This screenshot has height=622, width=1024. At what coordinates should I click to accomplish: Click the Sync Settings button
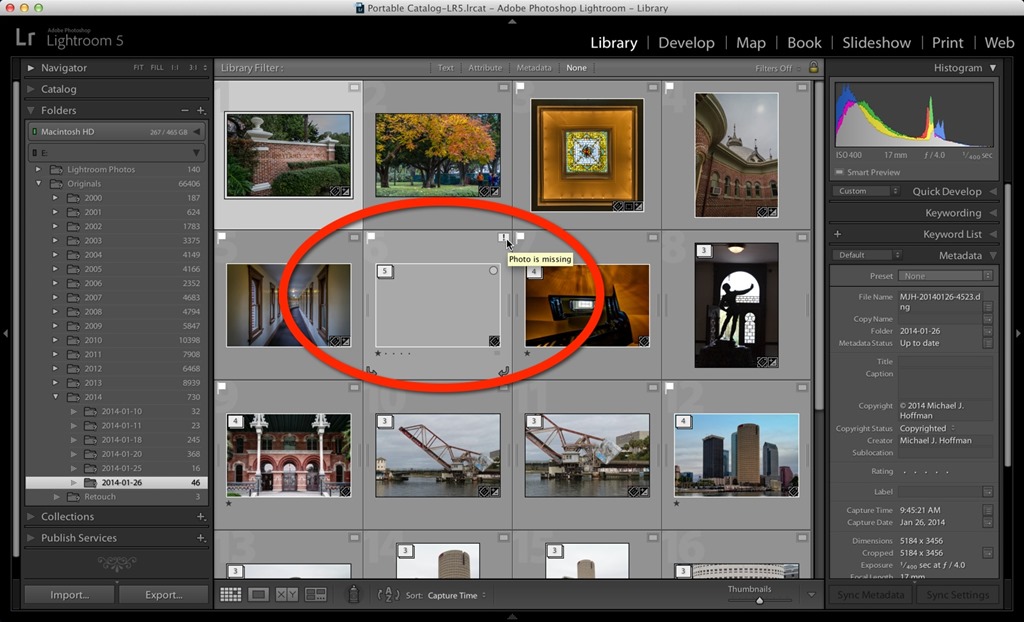click(x=957, y=595)
